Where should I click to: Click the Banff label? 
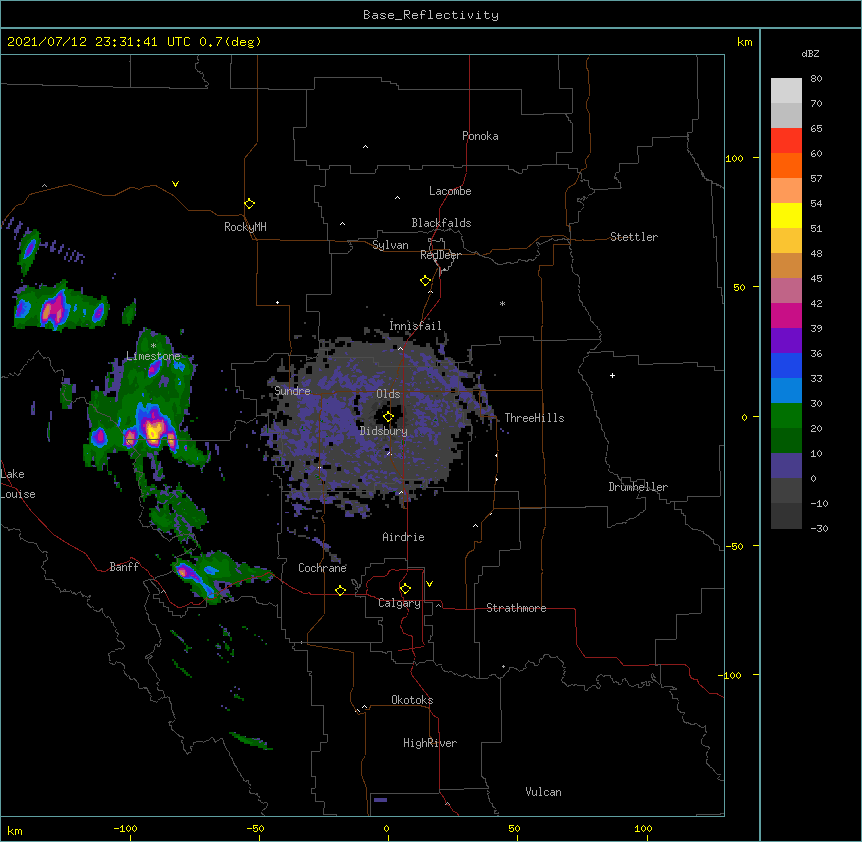[x=124, y=567]
